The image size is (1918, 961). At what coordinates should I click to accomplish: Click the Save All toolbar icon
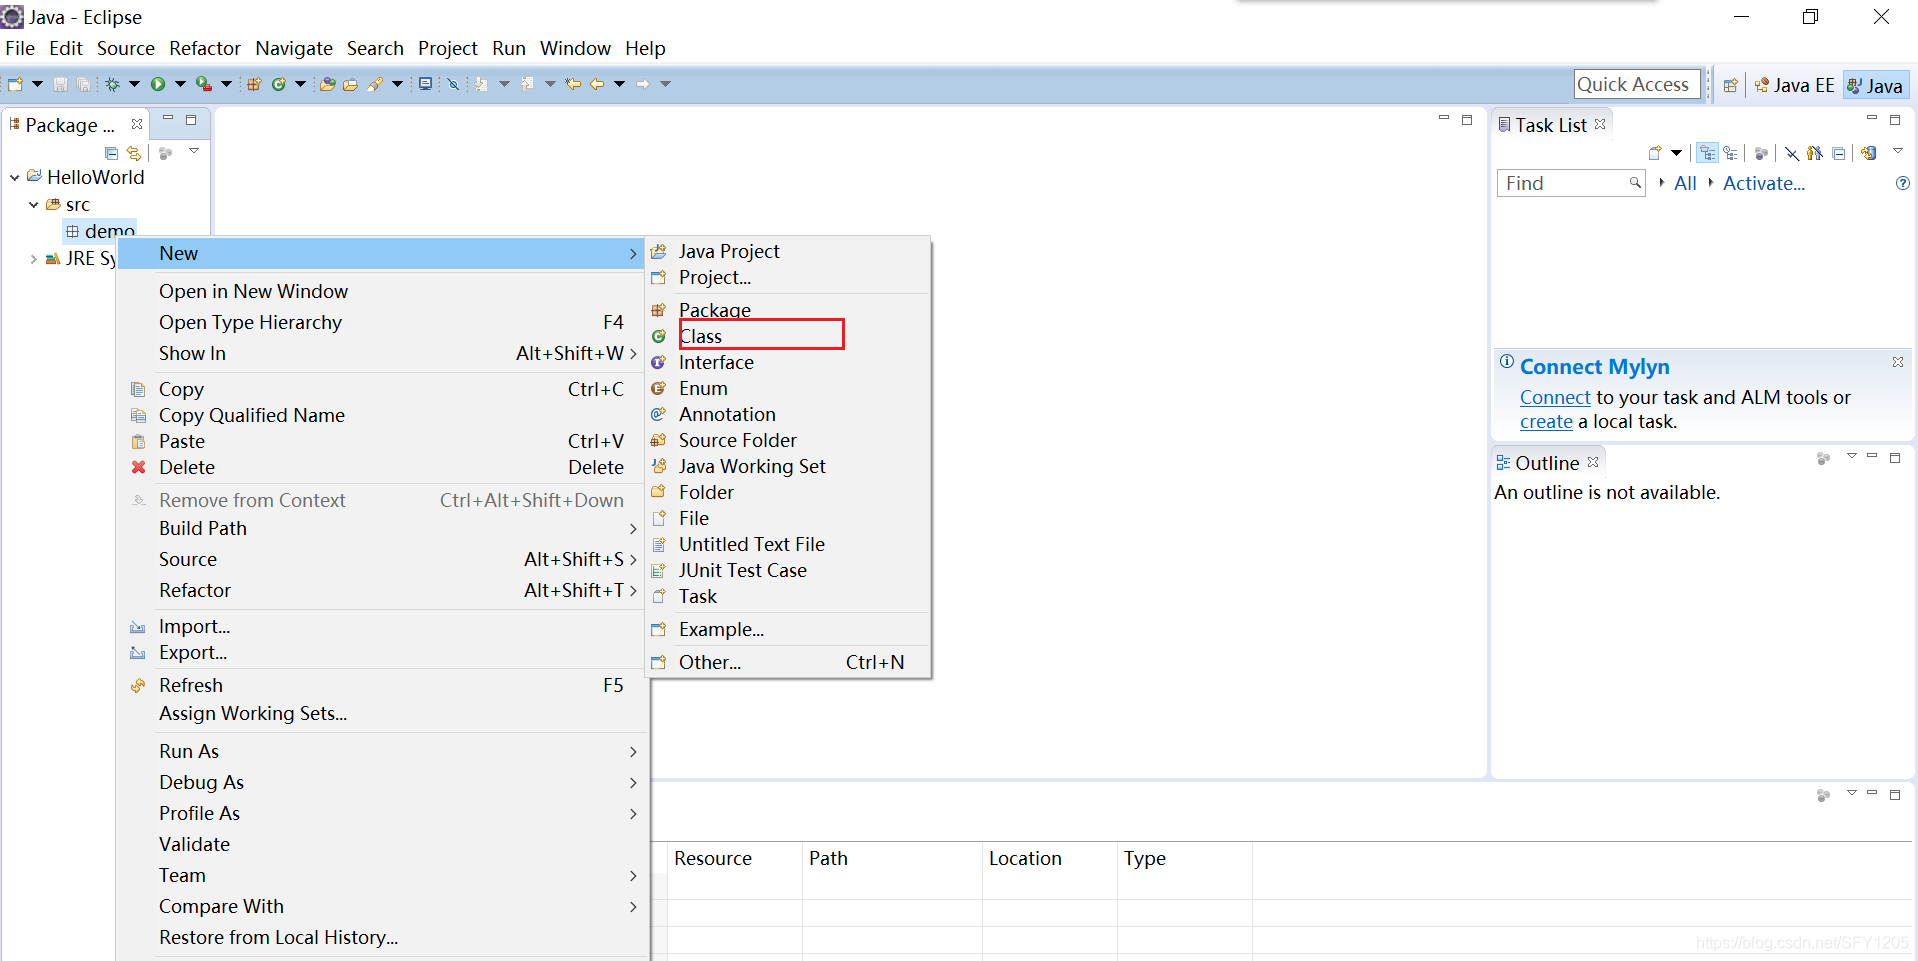pos(83,84)
